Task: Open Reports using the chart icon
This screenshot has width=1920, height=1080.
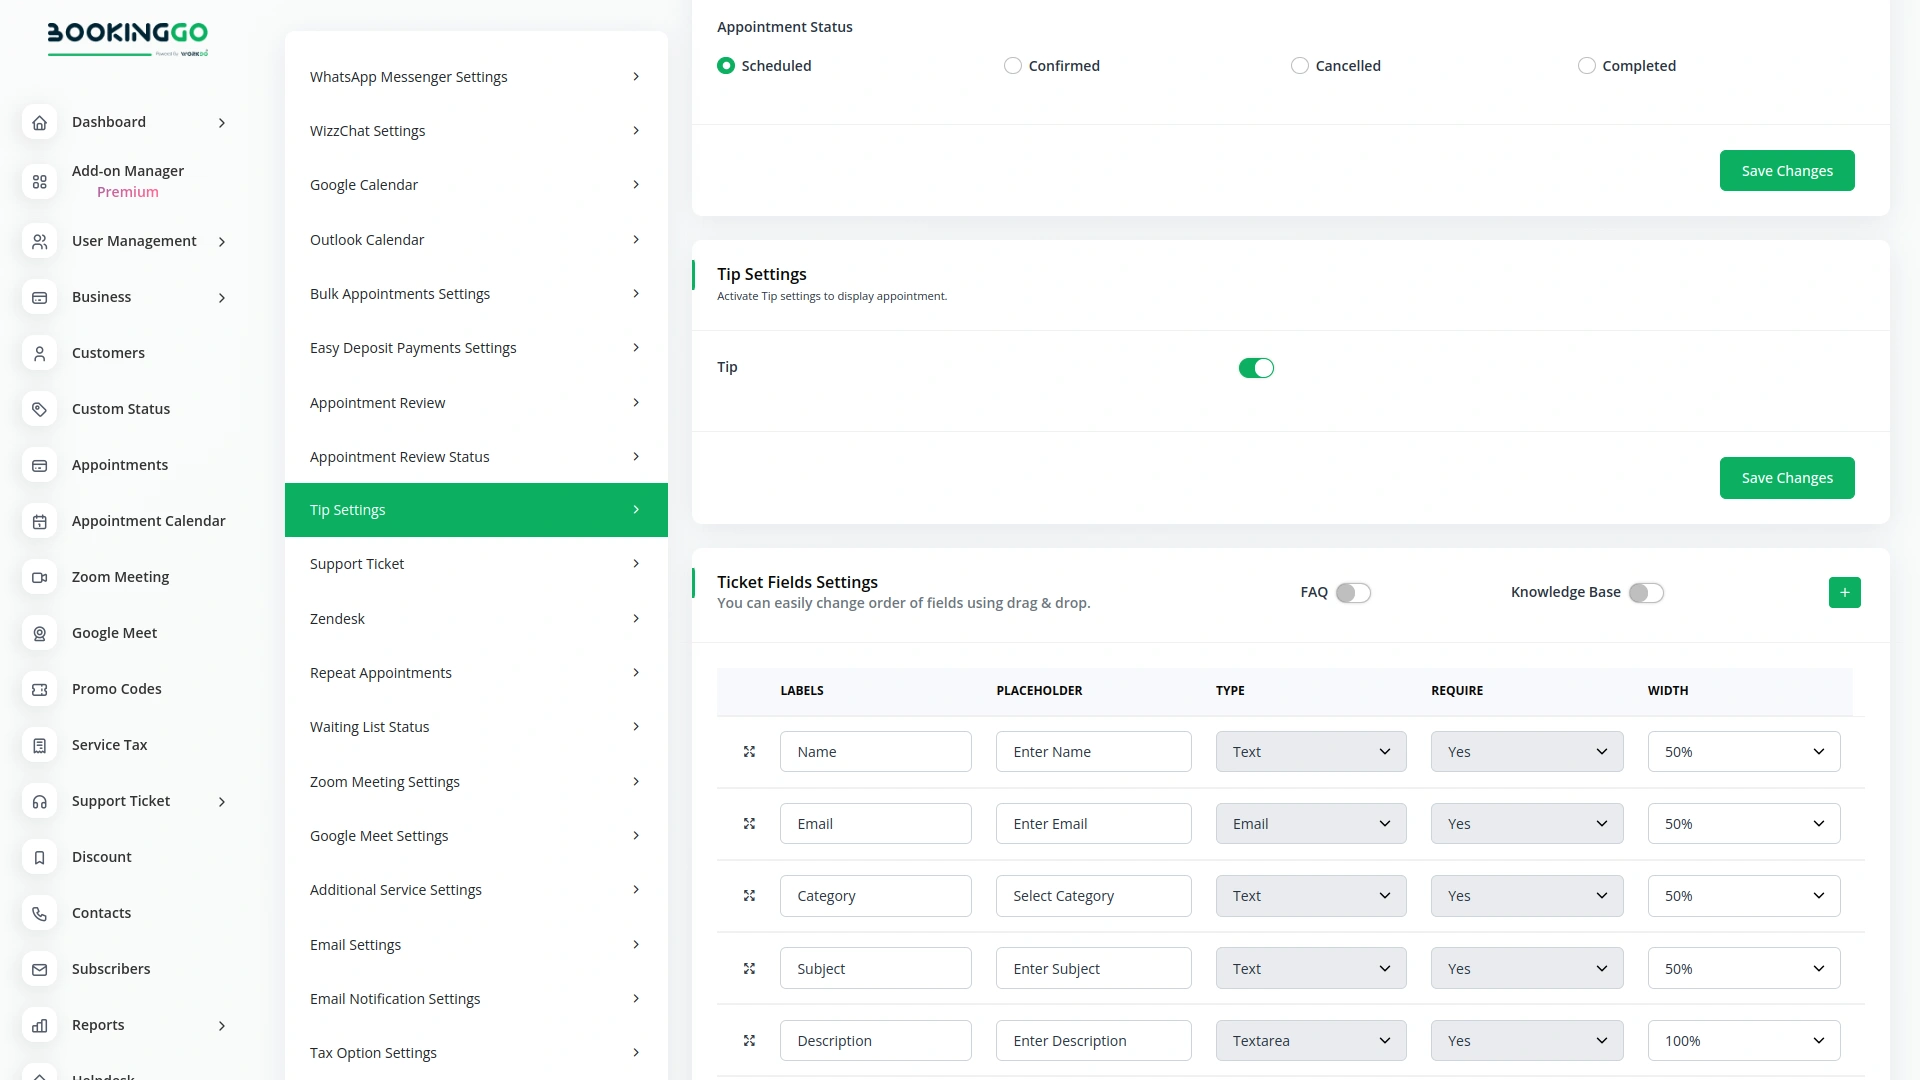Action: coord(39,1025)
